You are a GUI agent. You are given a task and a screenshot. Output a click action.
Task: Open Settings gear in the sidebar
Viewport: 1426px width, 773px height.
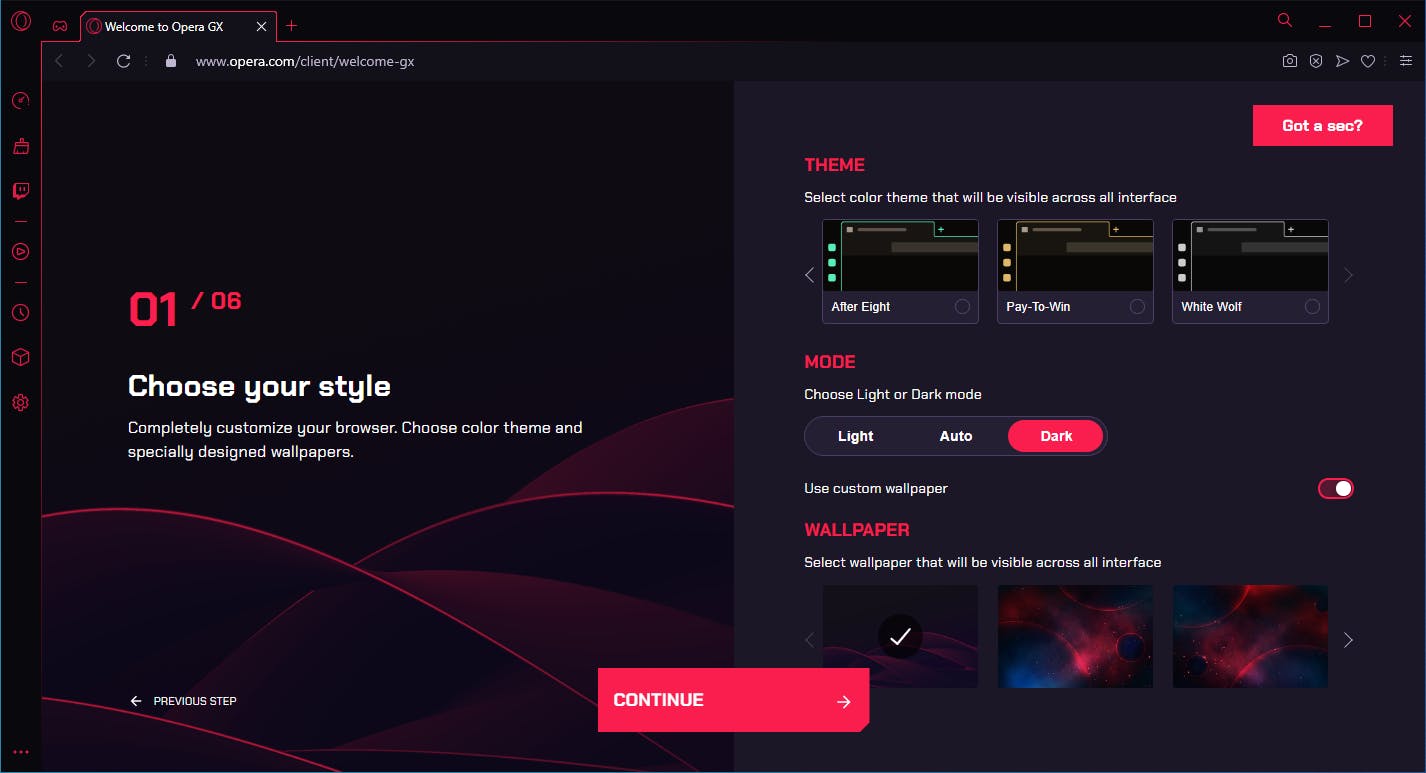[20, 403]
